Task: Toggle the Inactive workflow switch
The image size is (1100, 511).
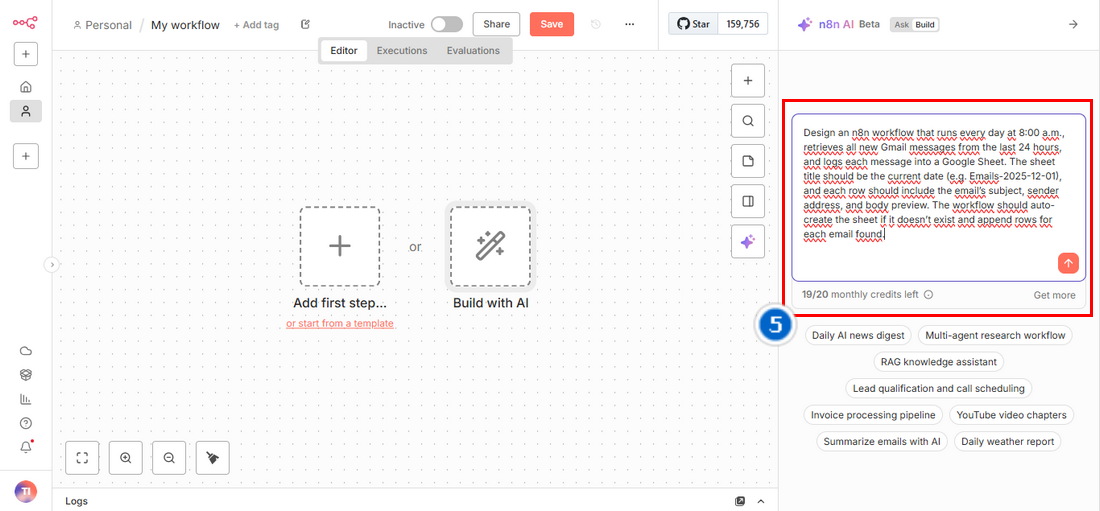Action: coord(446,24)
